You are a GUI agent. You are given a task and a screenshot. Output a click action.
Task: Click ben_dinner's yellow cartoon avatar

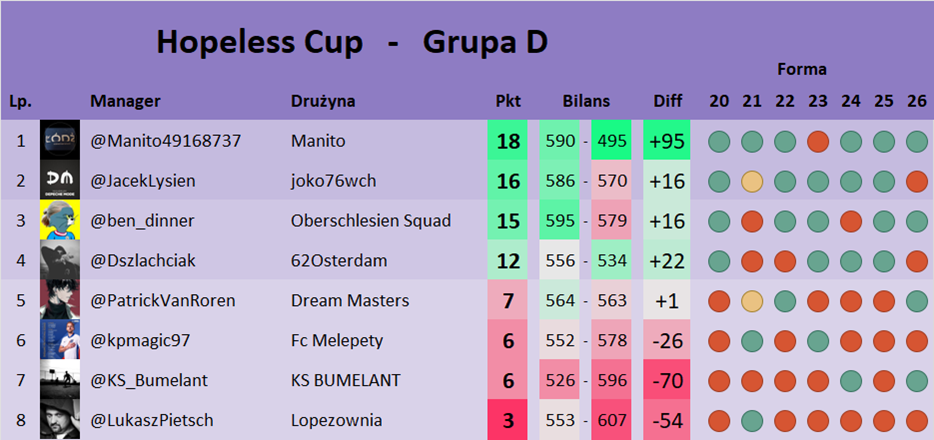coord(59,221)
